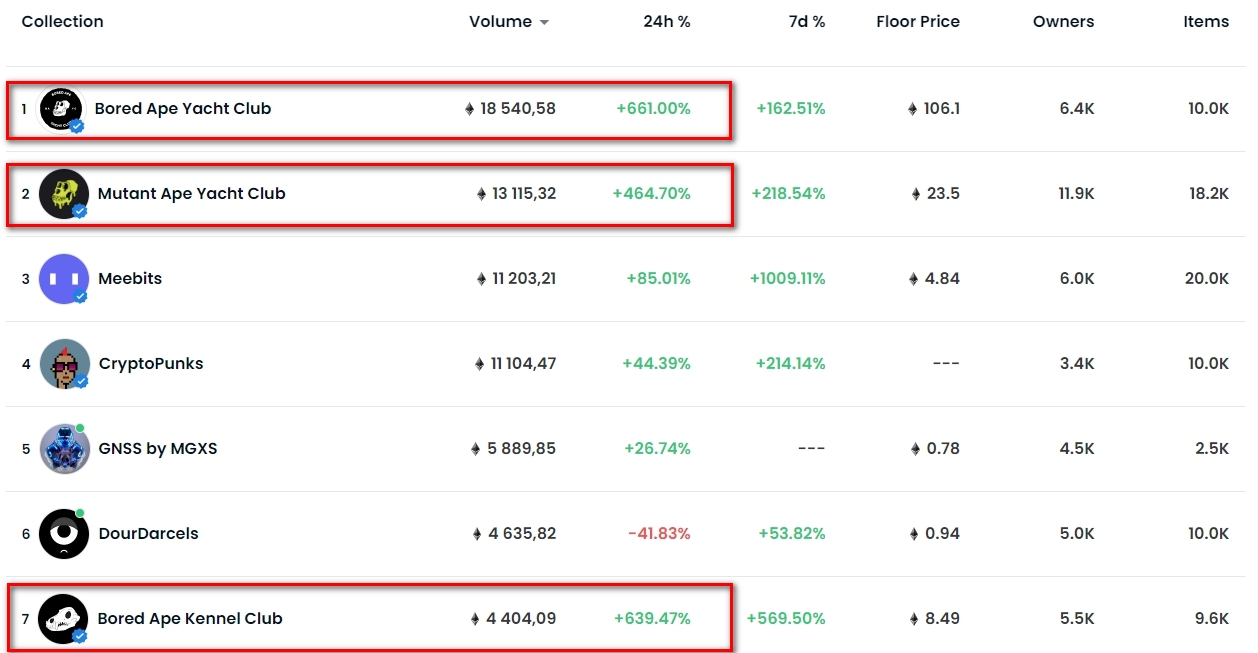
Task: Sort by the Owners column header
Action: [x=1064, y=21]
